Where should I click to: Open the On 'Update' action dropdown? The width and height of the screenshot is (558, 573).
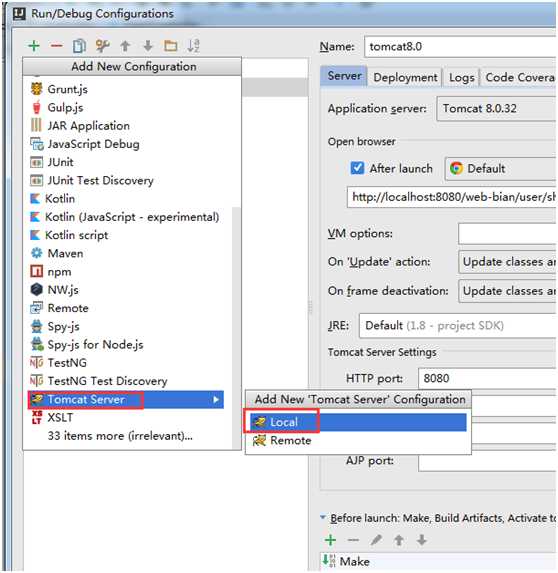pyautogui.click(x=508, y=262)
